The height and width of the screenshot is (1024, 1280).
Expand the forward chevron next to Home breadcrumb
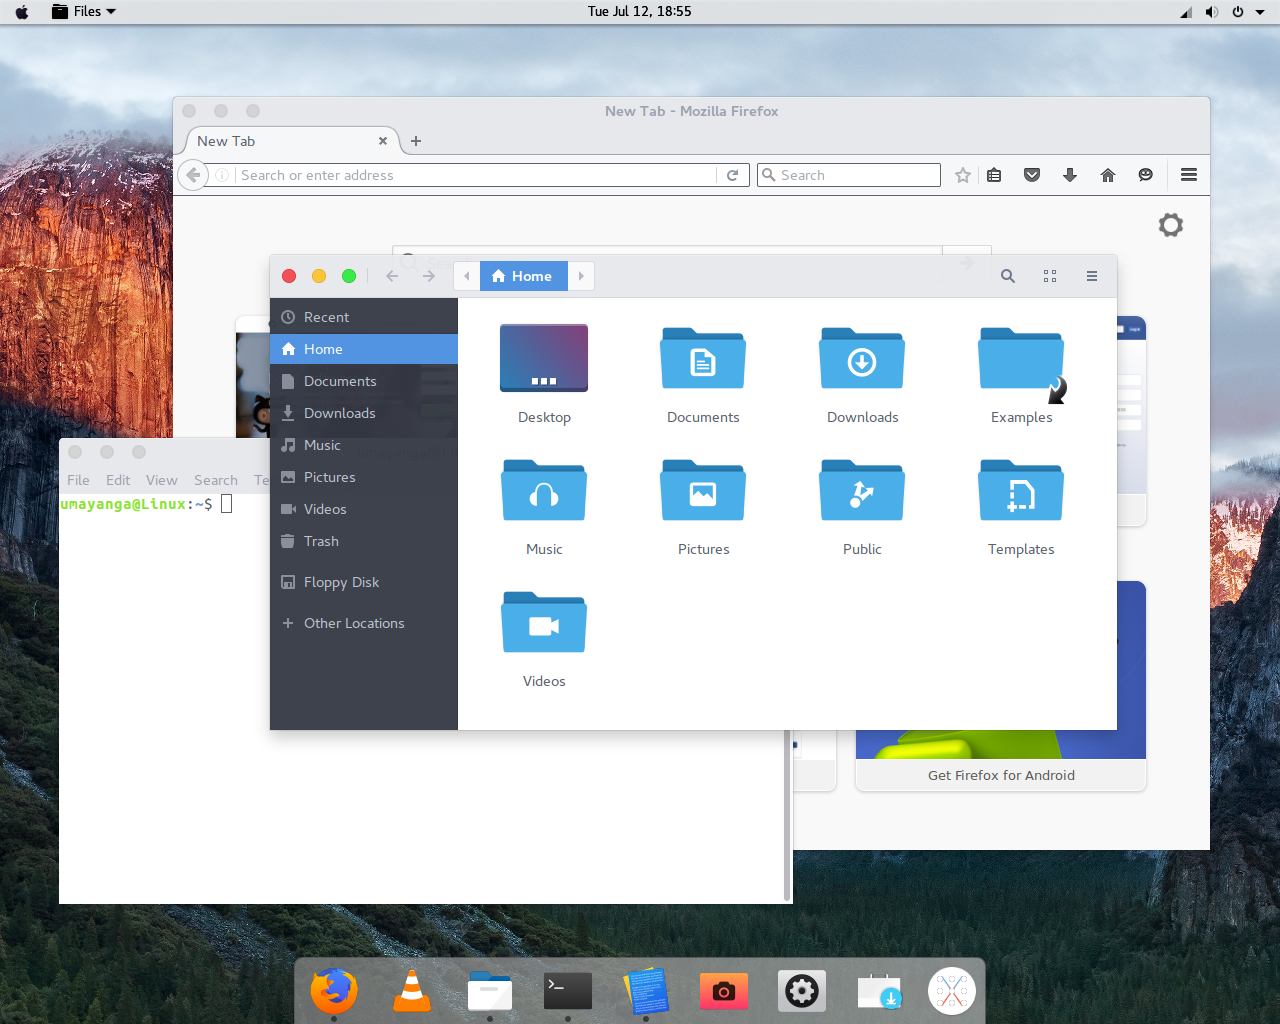(581, 276)
